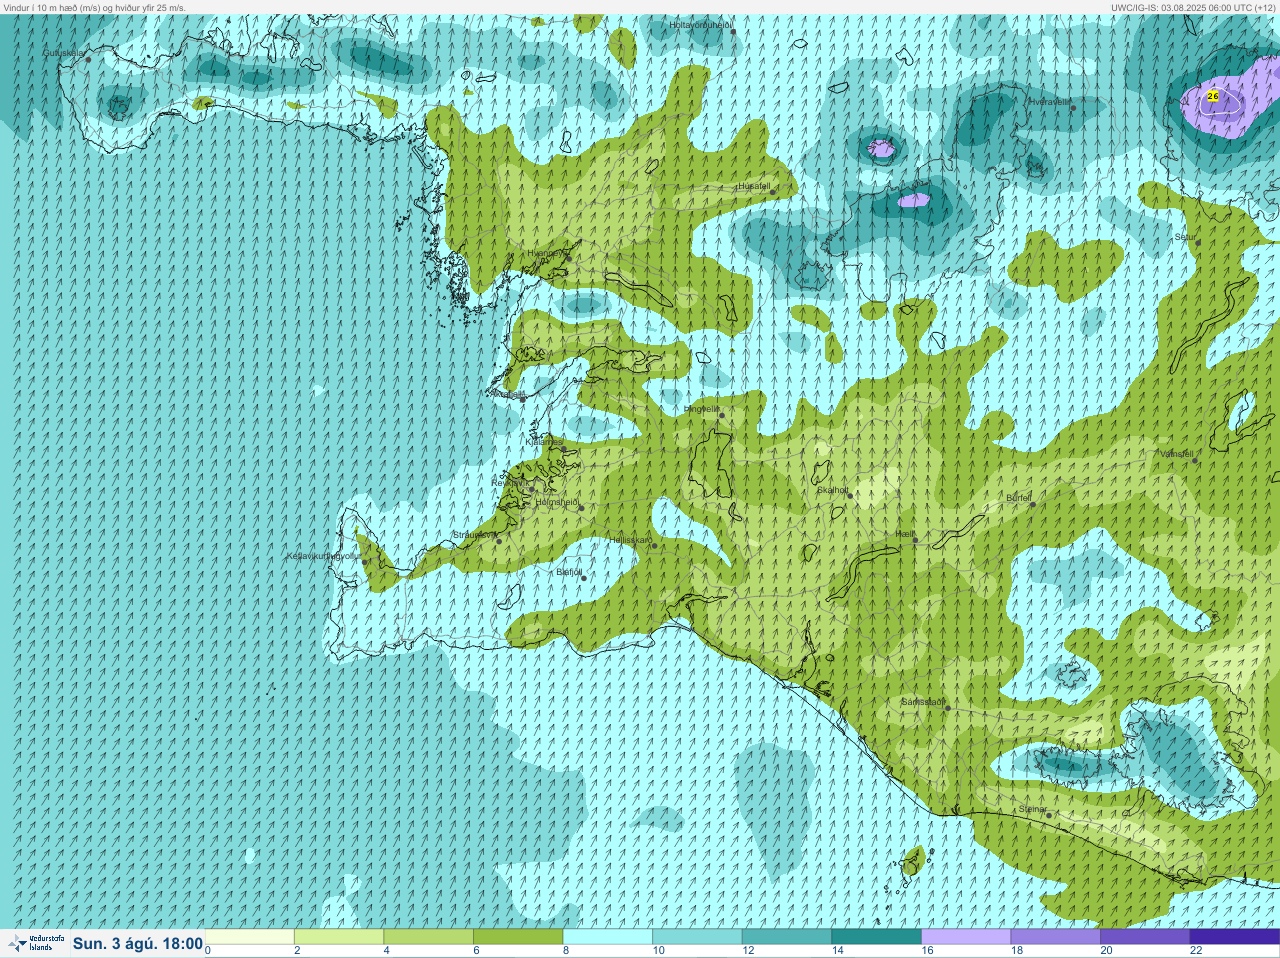Select the 18–20 m/s legend color
The image size is (1280, 958).
tap(1055, 937)
